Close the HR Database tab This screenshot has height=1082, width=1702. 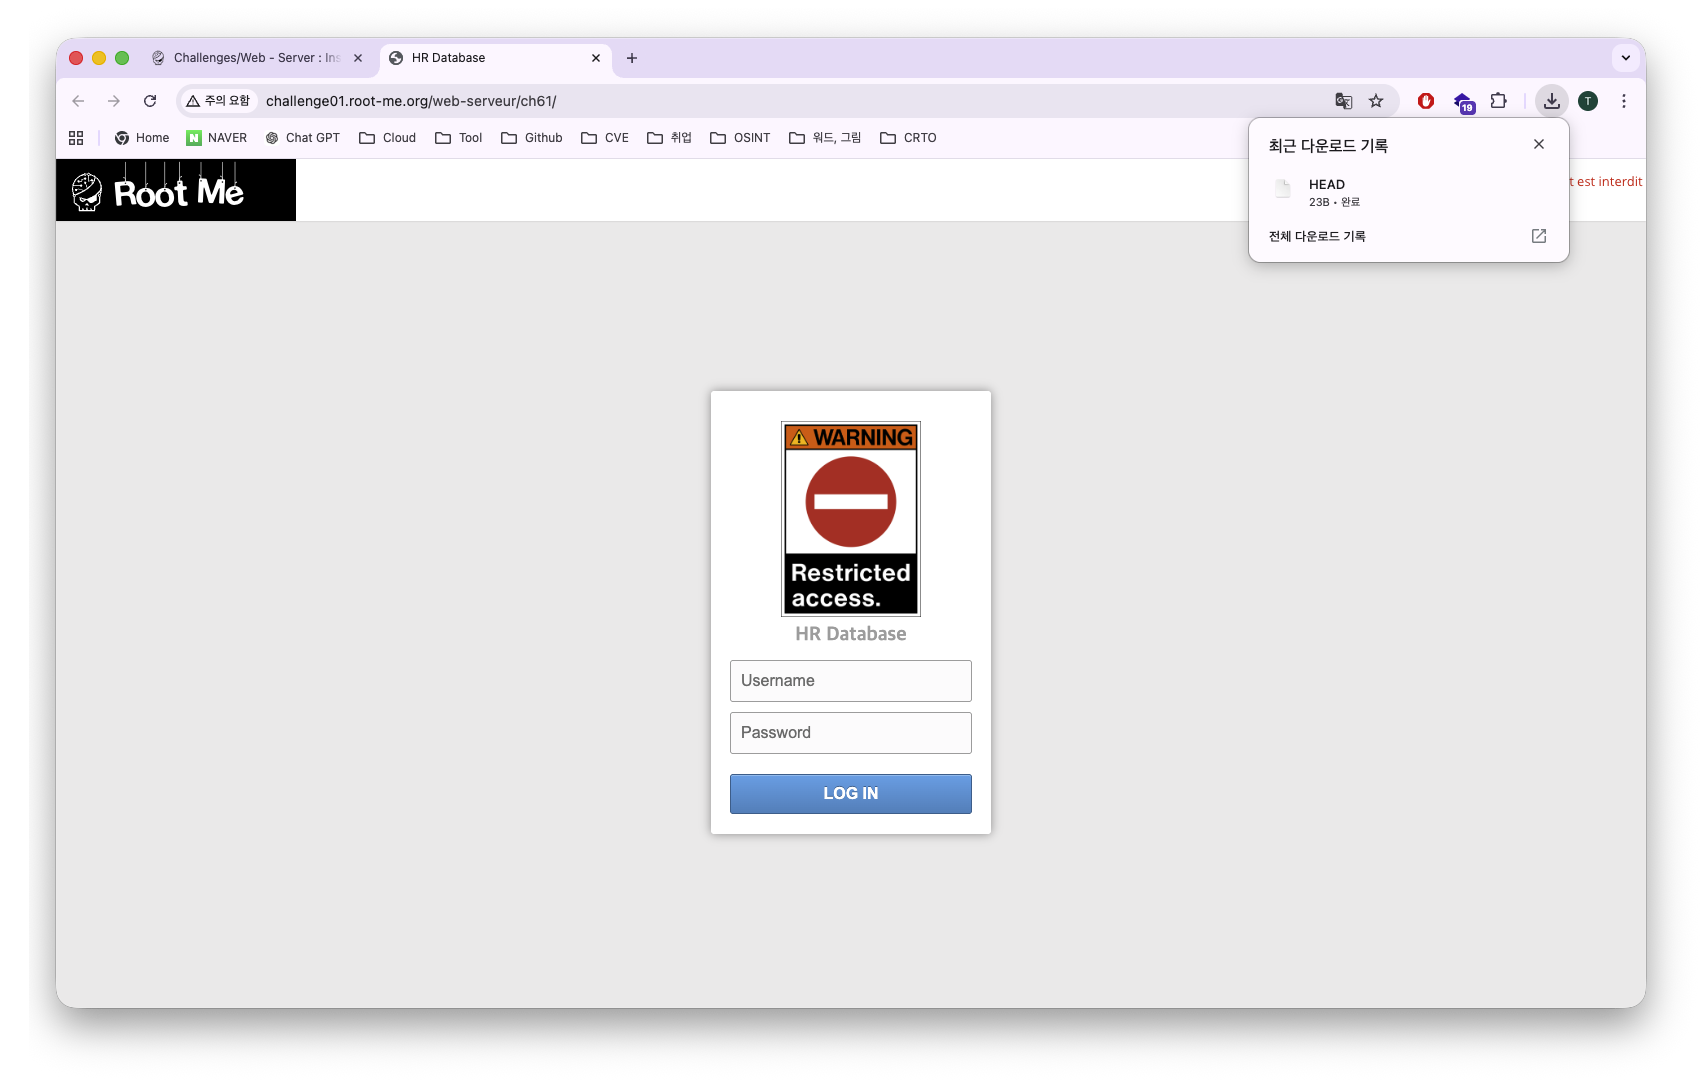596,58
